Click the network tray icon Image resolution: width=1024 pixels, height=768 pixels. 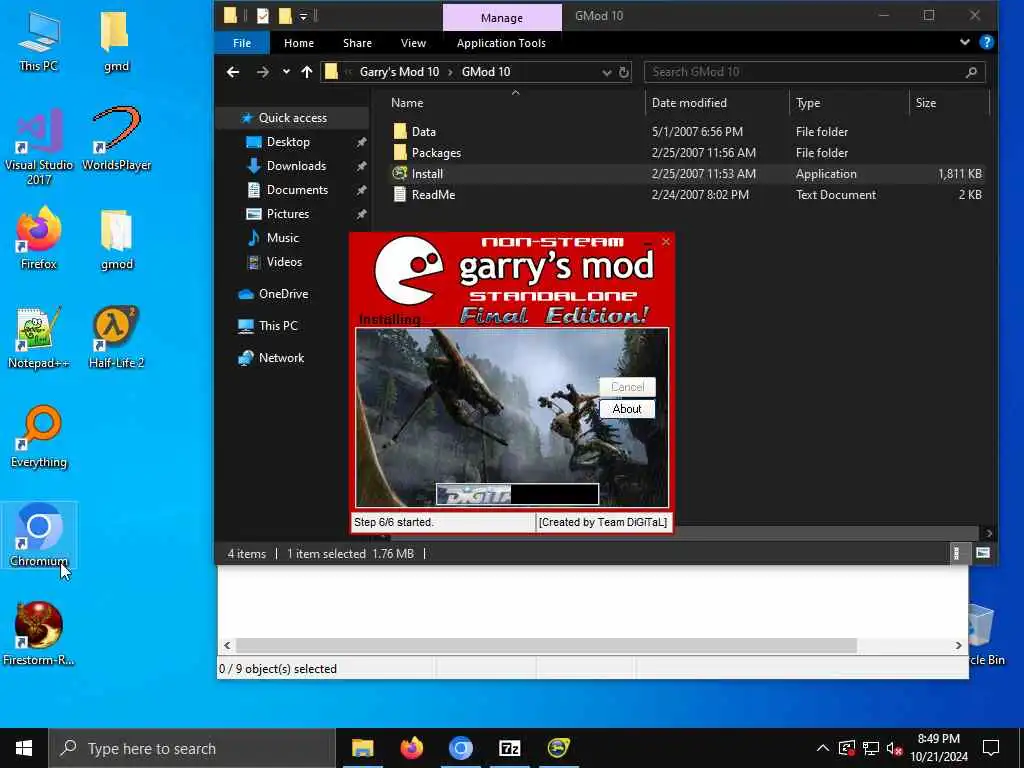point(871,748)
